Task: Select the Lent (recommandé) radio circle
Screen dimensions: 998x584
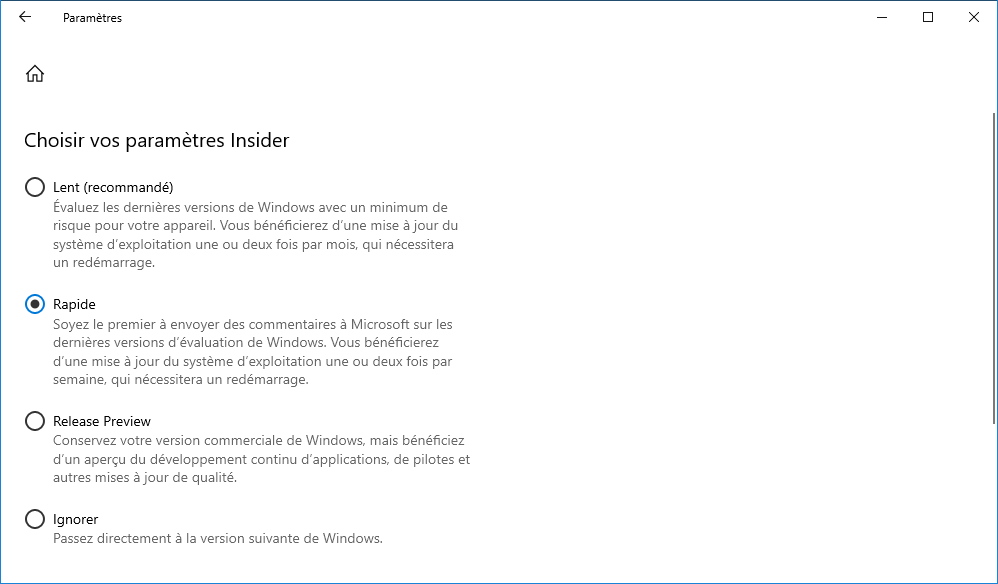Action: [x=35, y=187]
